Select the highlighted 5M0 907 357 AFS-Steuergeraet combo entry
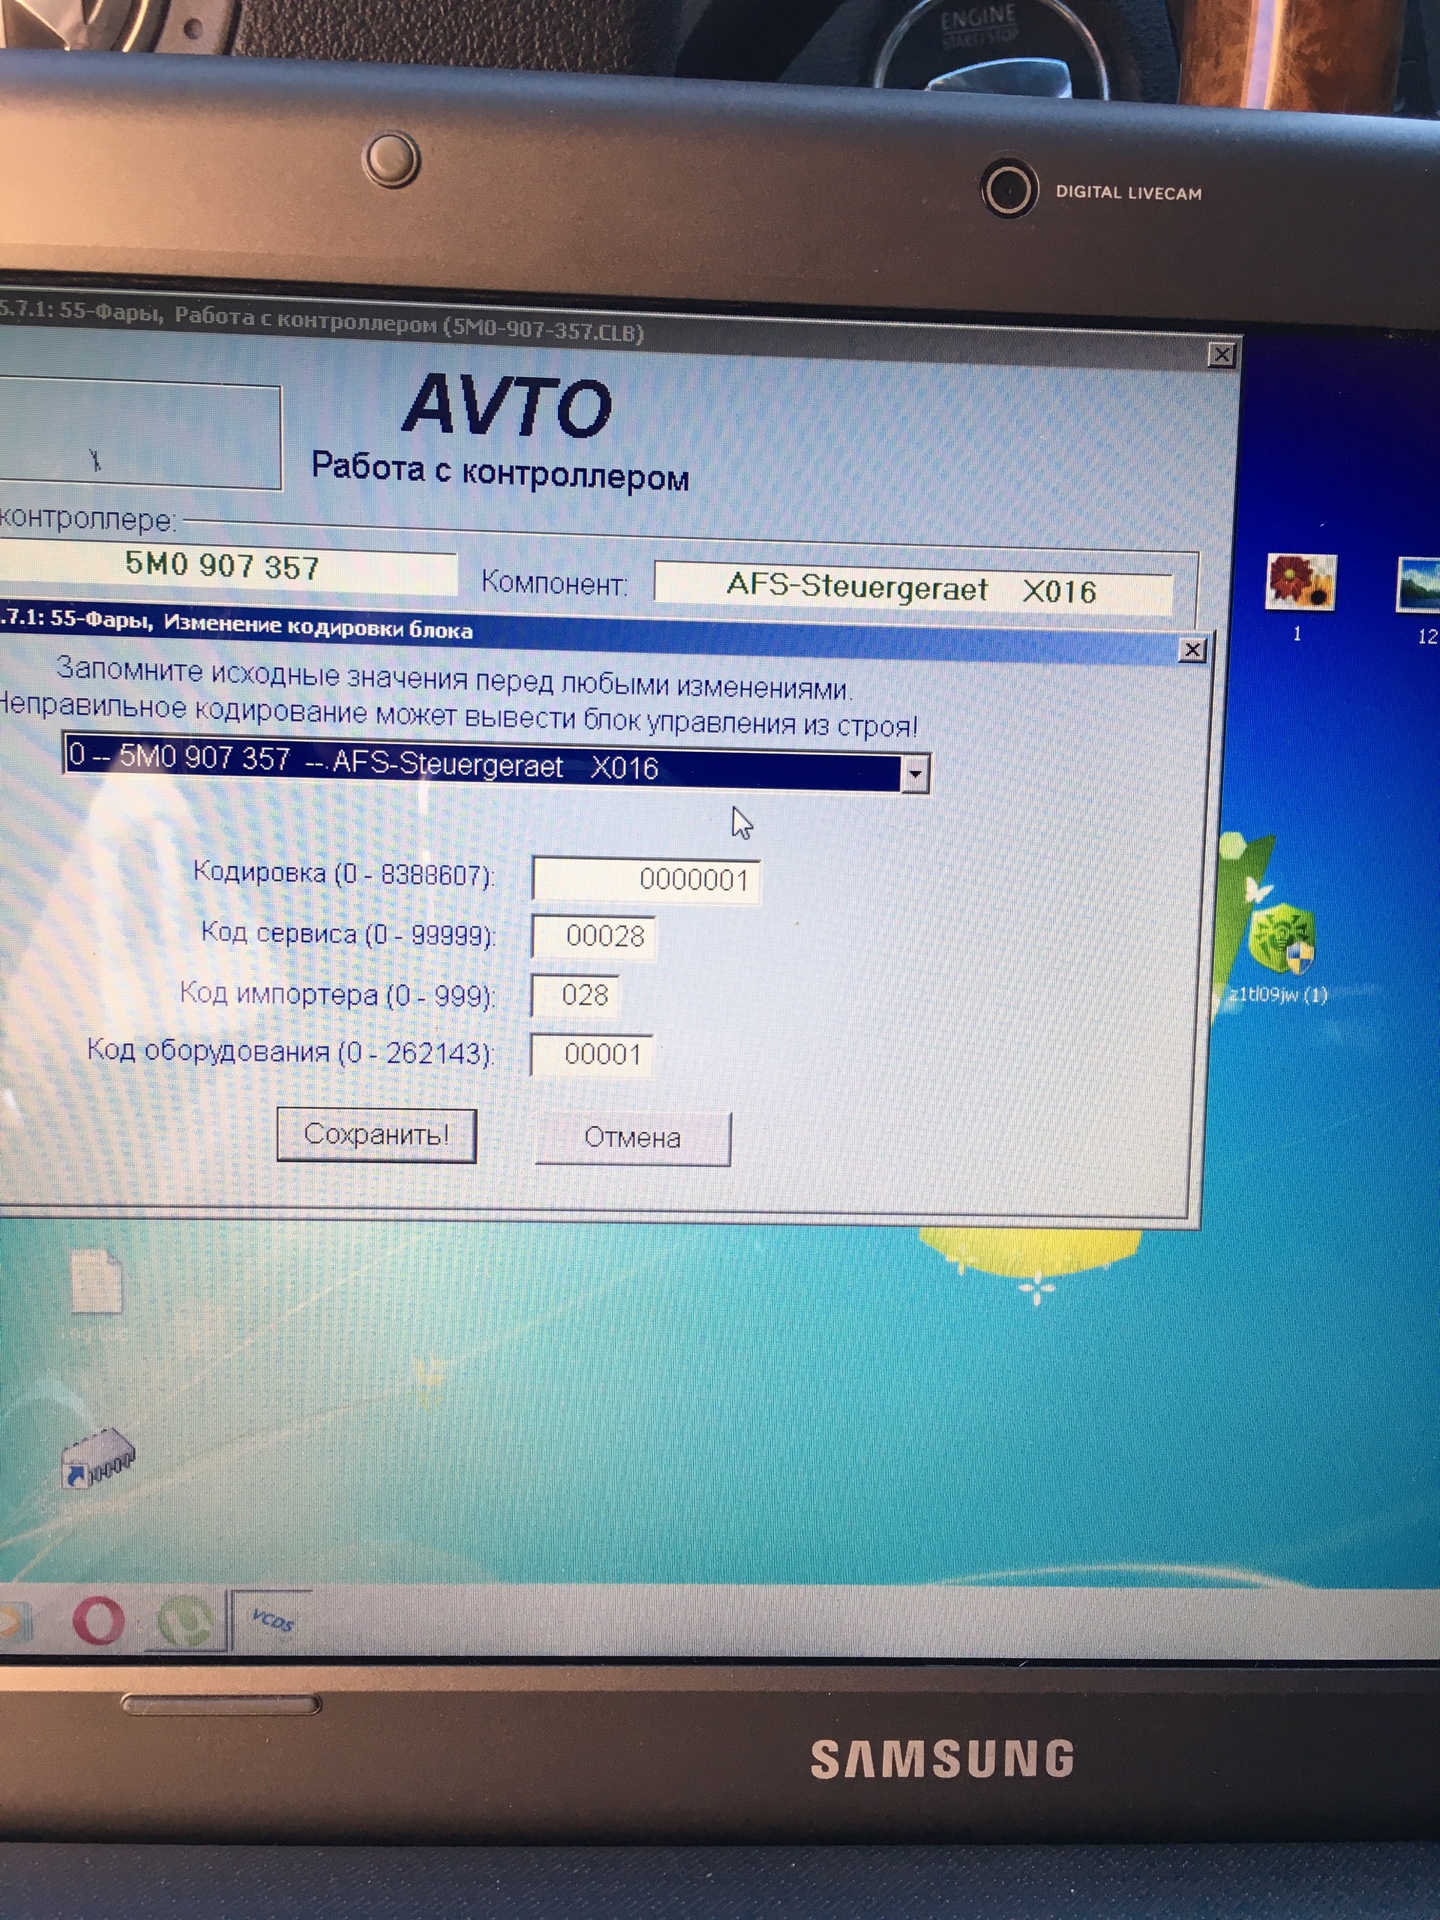1440x1920 pixels. tap(482, 764)
